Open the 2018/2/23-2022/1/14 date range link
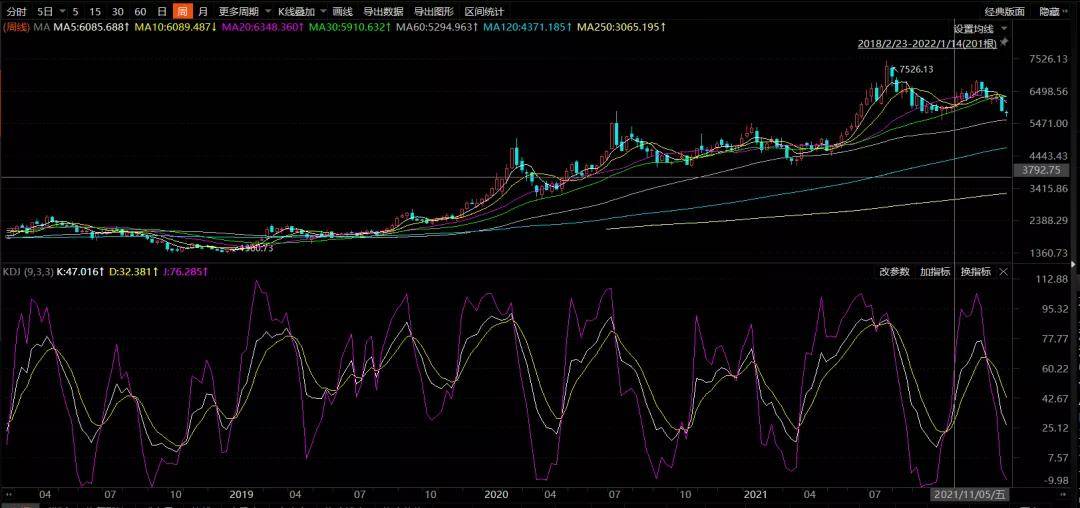Image resolution: width=1080 pixels, height=508 pixels. (927, 43)
